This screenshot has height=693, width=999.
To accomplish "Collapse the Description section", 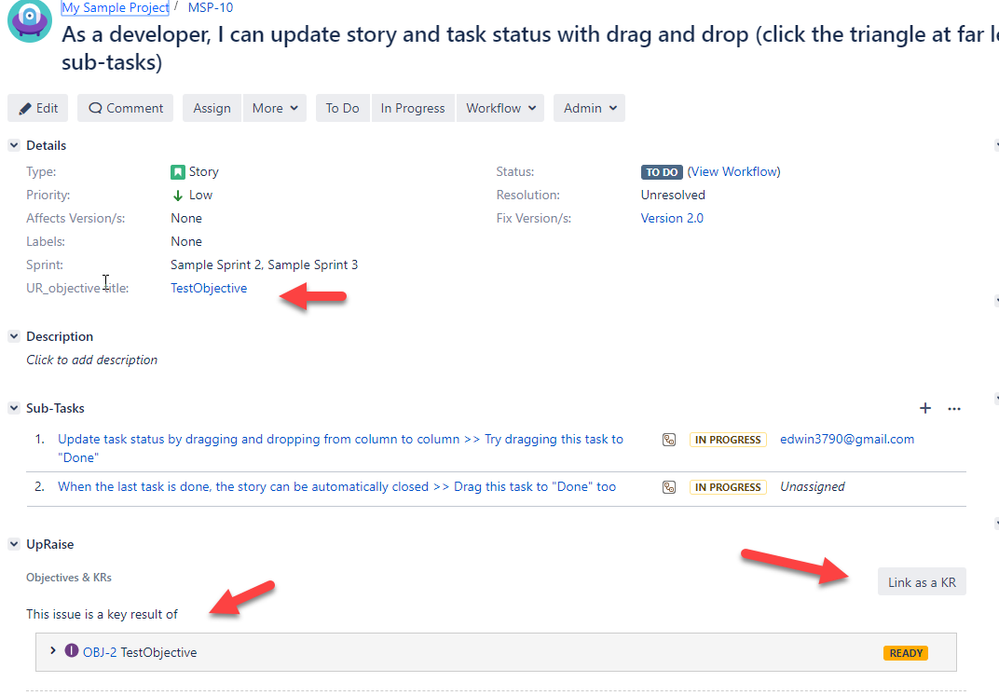I will (13, 336).
